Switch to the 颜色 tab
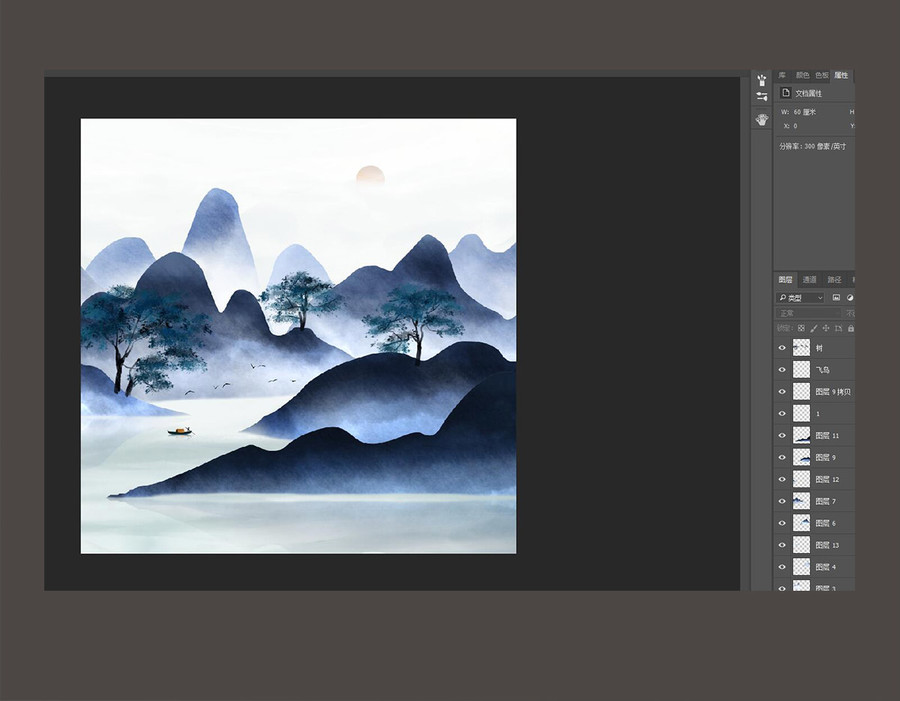The image size is (900, 701). (802, 75)
